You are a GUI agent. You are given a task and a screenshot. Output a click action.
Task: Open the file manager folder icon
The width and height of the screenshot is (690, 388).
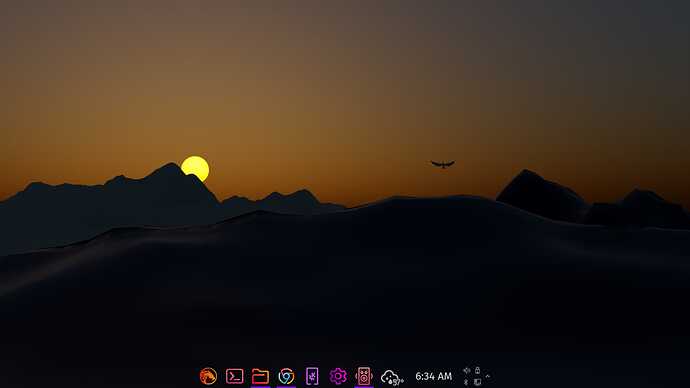pyautogui.click(x=260, y=377)
